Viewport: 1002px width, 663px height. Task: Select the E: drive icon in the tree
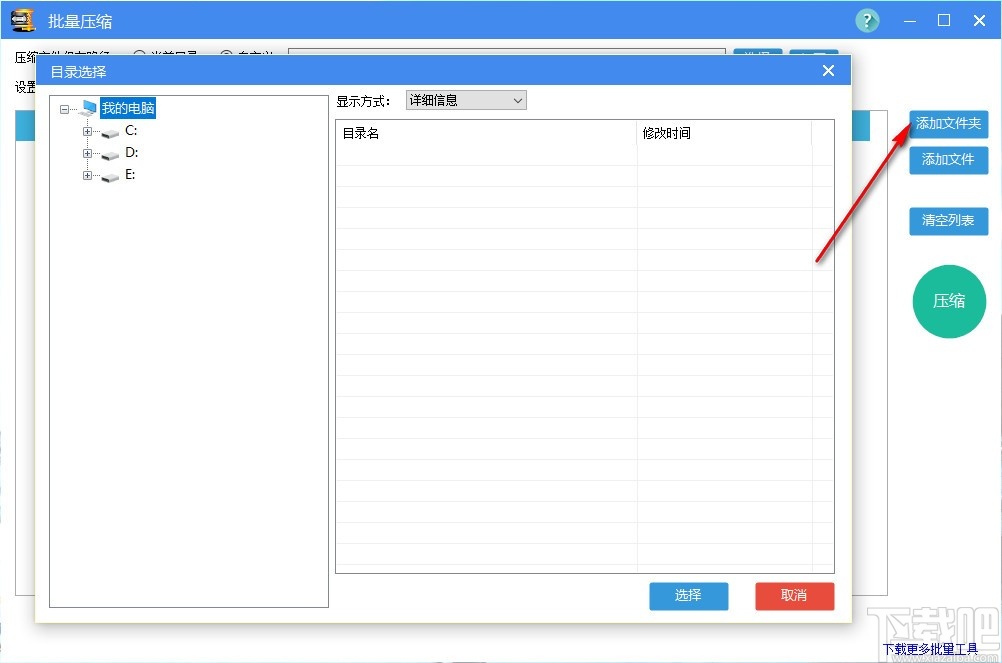pyautogui.click(x=110, y=174)
